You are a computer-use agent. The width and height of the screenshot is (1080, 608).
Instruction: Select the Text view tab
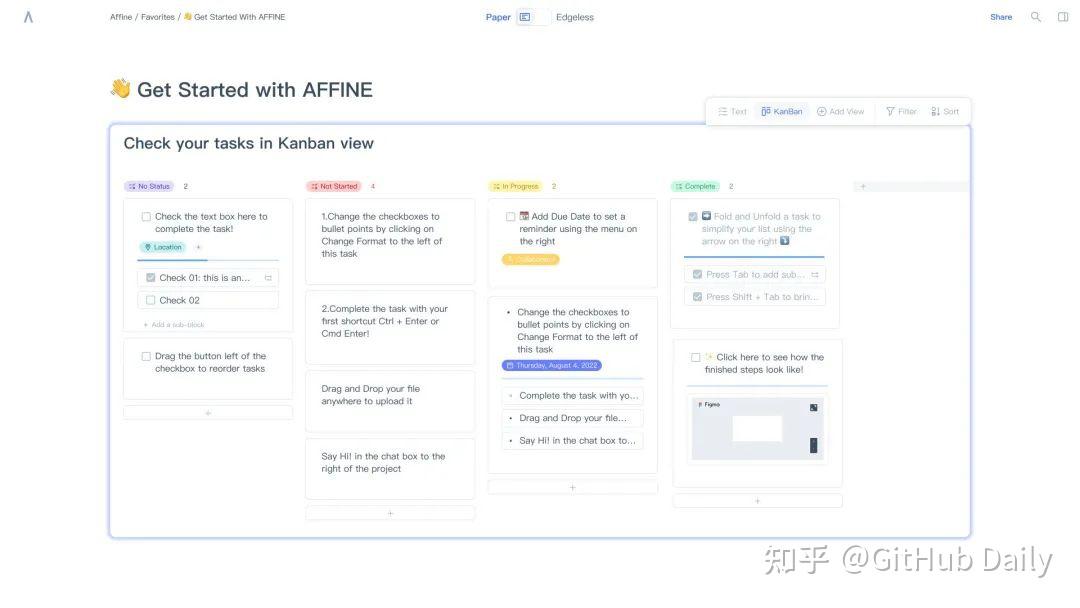click(x=732, y=112)
